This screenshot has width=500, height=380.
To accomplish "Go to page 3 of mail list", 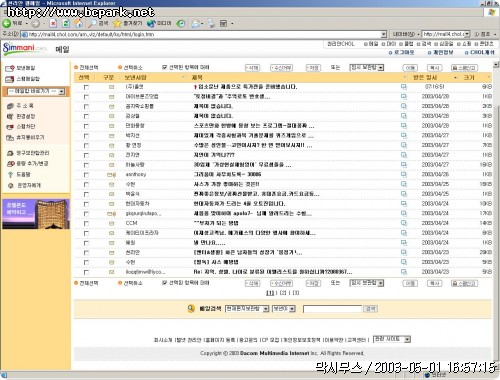I will tap(295, 293).
